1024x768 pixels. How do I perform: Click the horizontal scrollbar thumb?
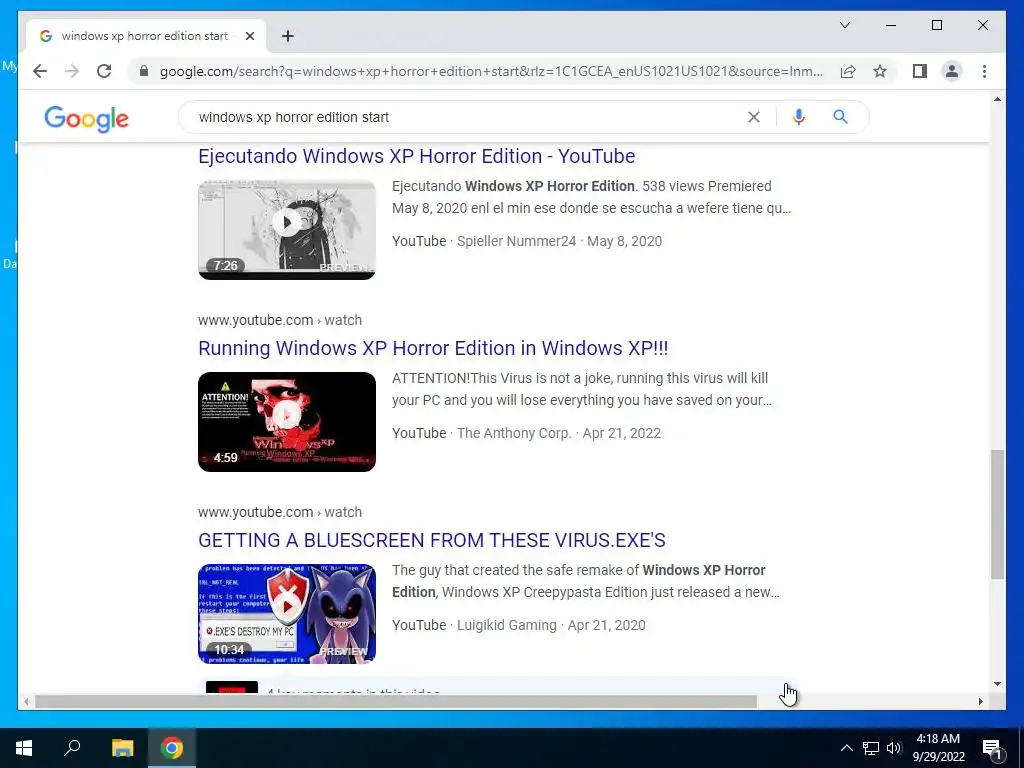coord(396,701)
